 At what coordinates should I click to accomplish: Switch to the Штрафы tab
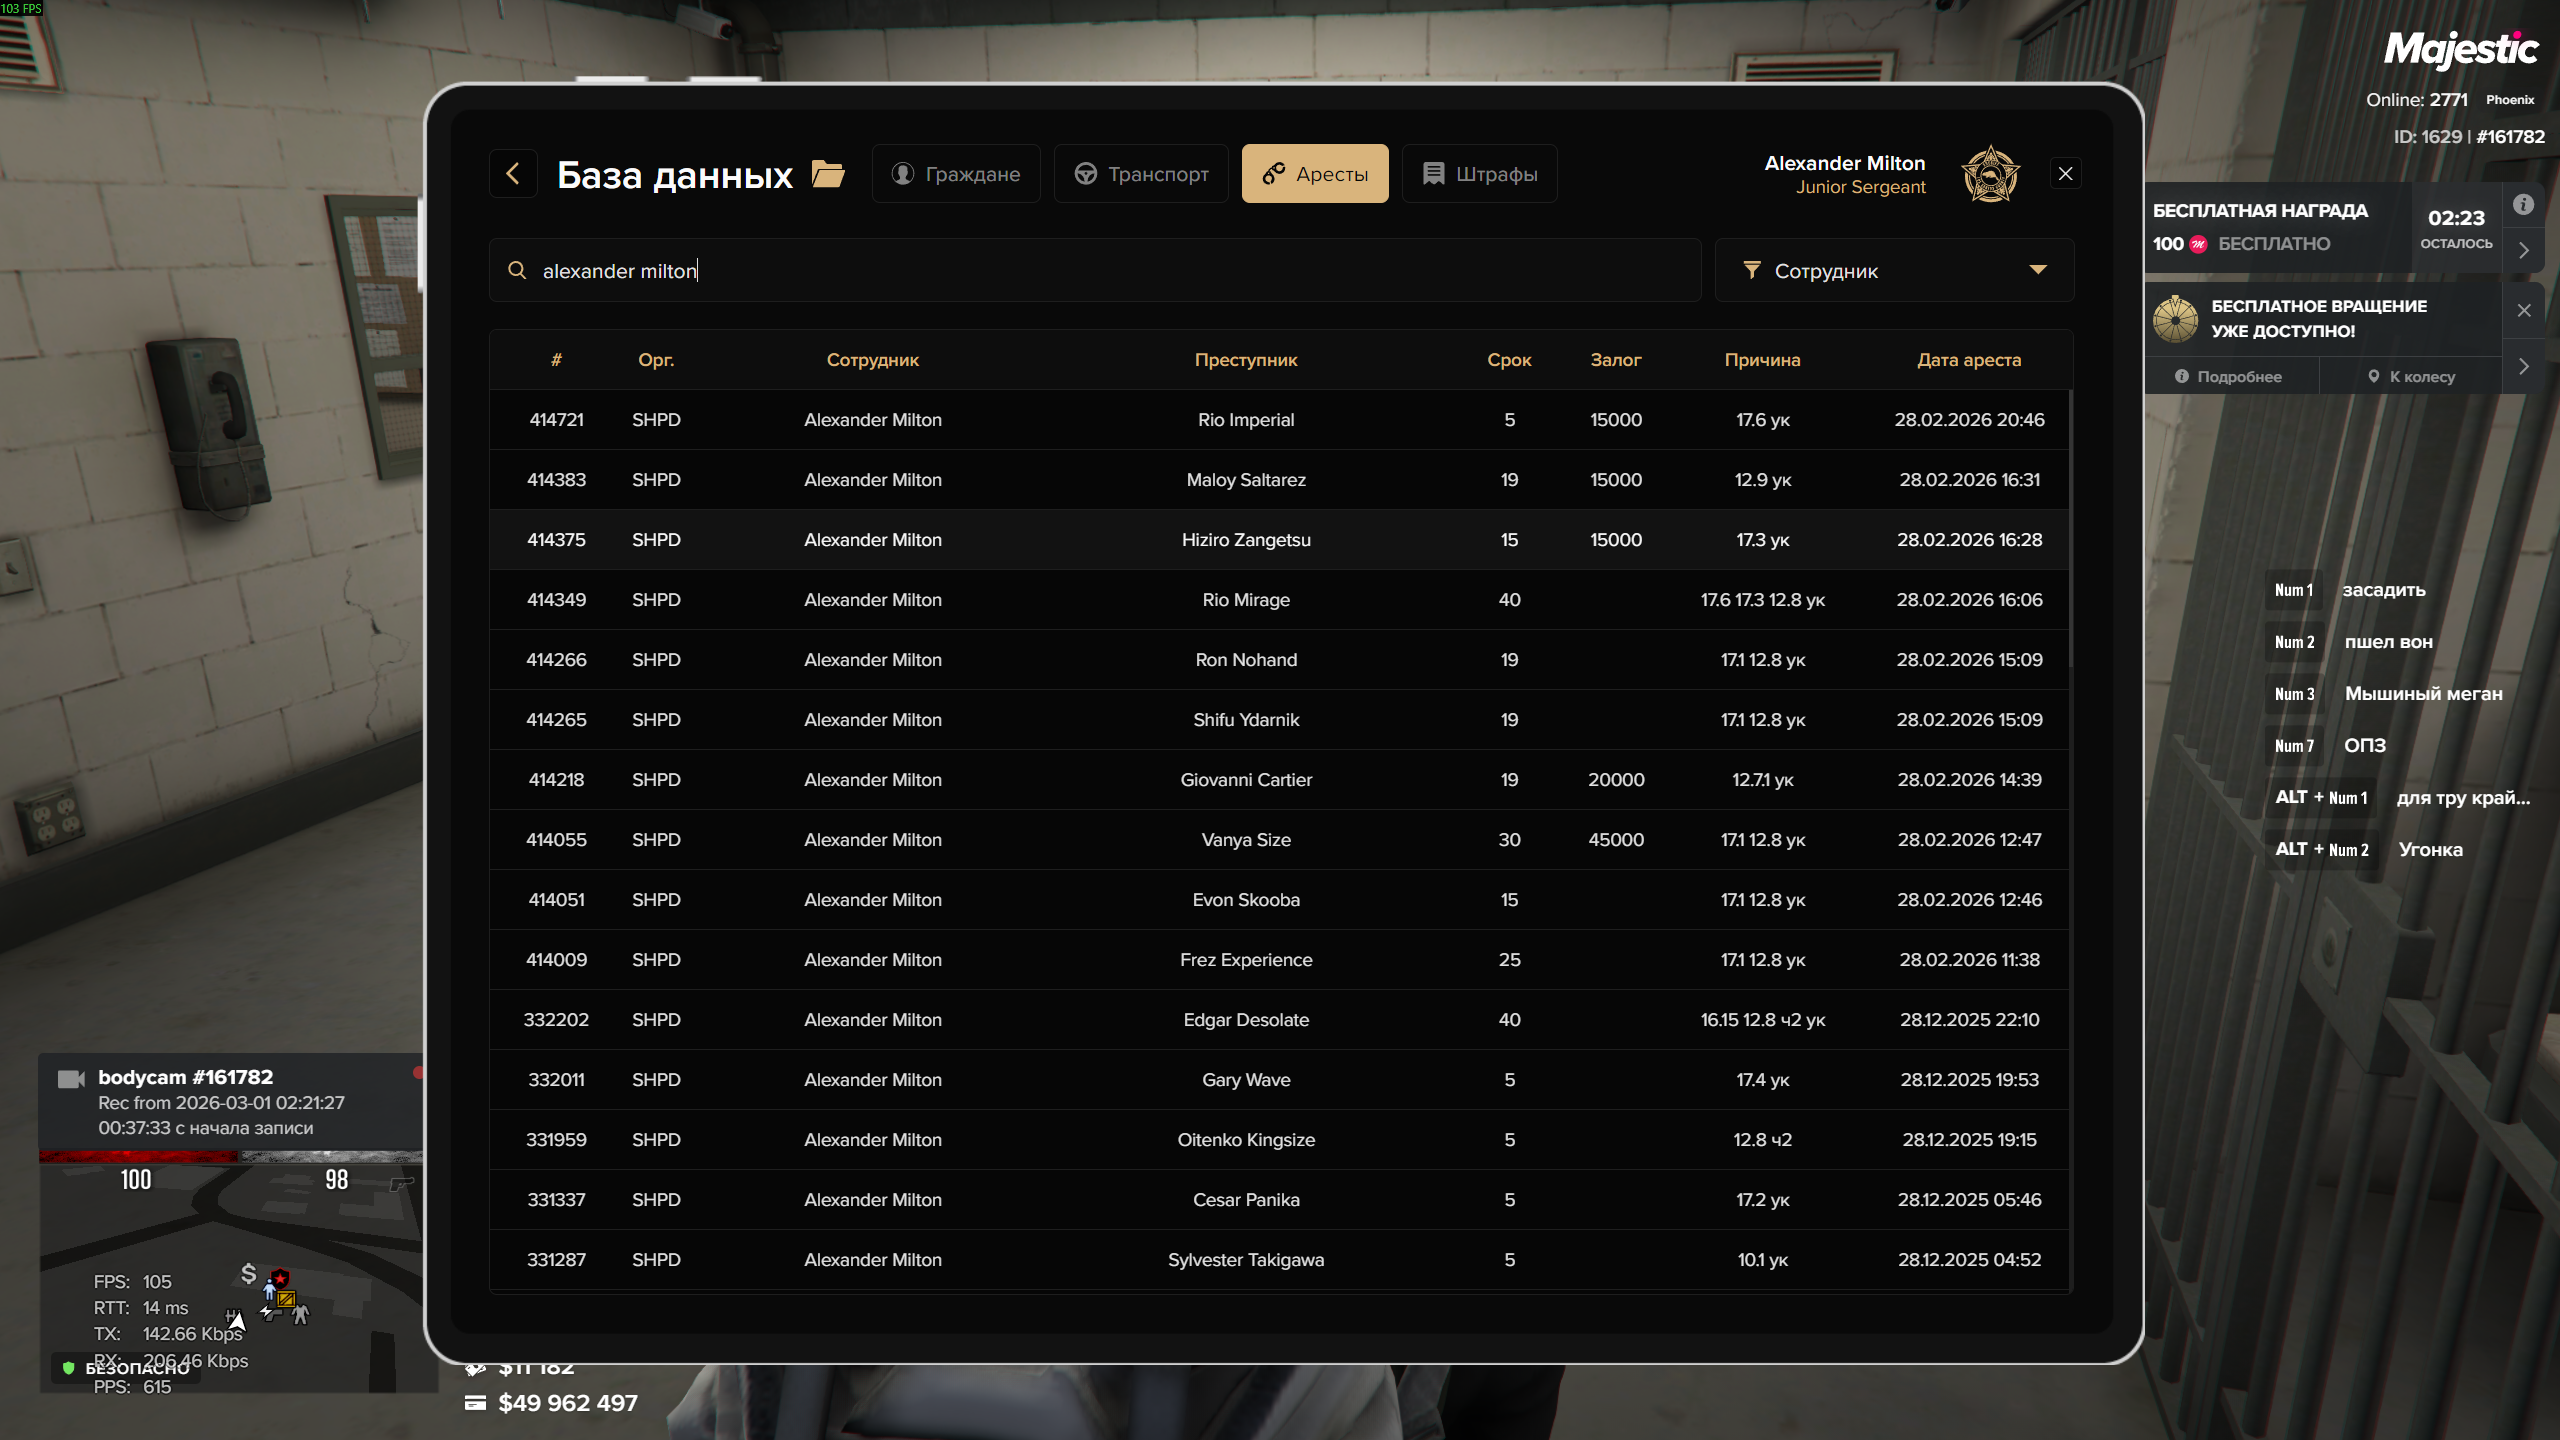coord(1479,174)
